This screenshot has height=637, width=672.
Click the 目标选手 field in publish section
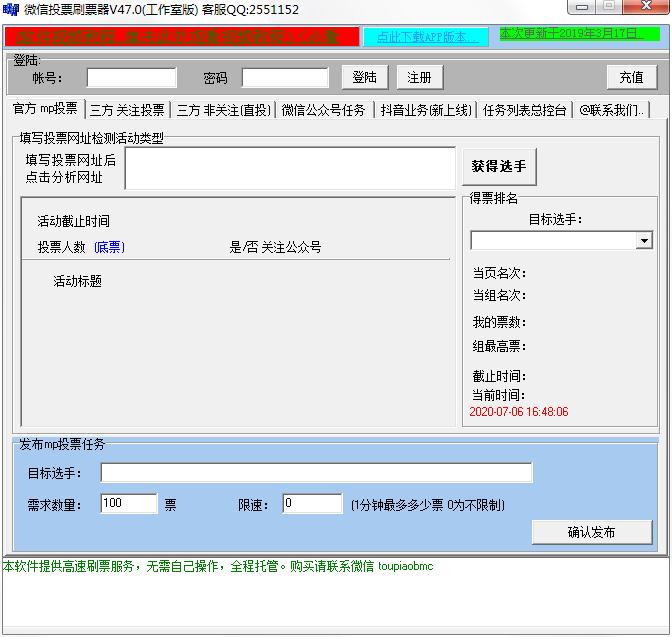pyautogui.click(x=316, y=473)
